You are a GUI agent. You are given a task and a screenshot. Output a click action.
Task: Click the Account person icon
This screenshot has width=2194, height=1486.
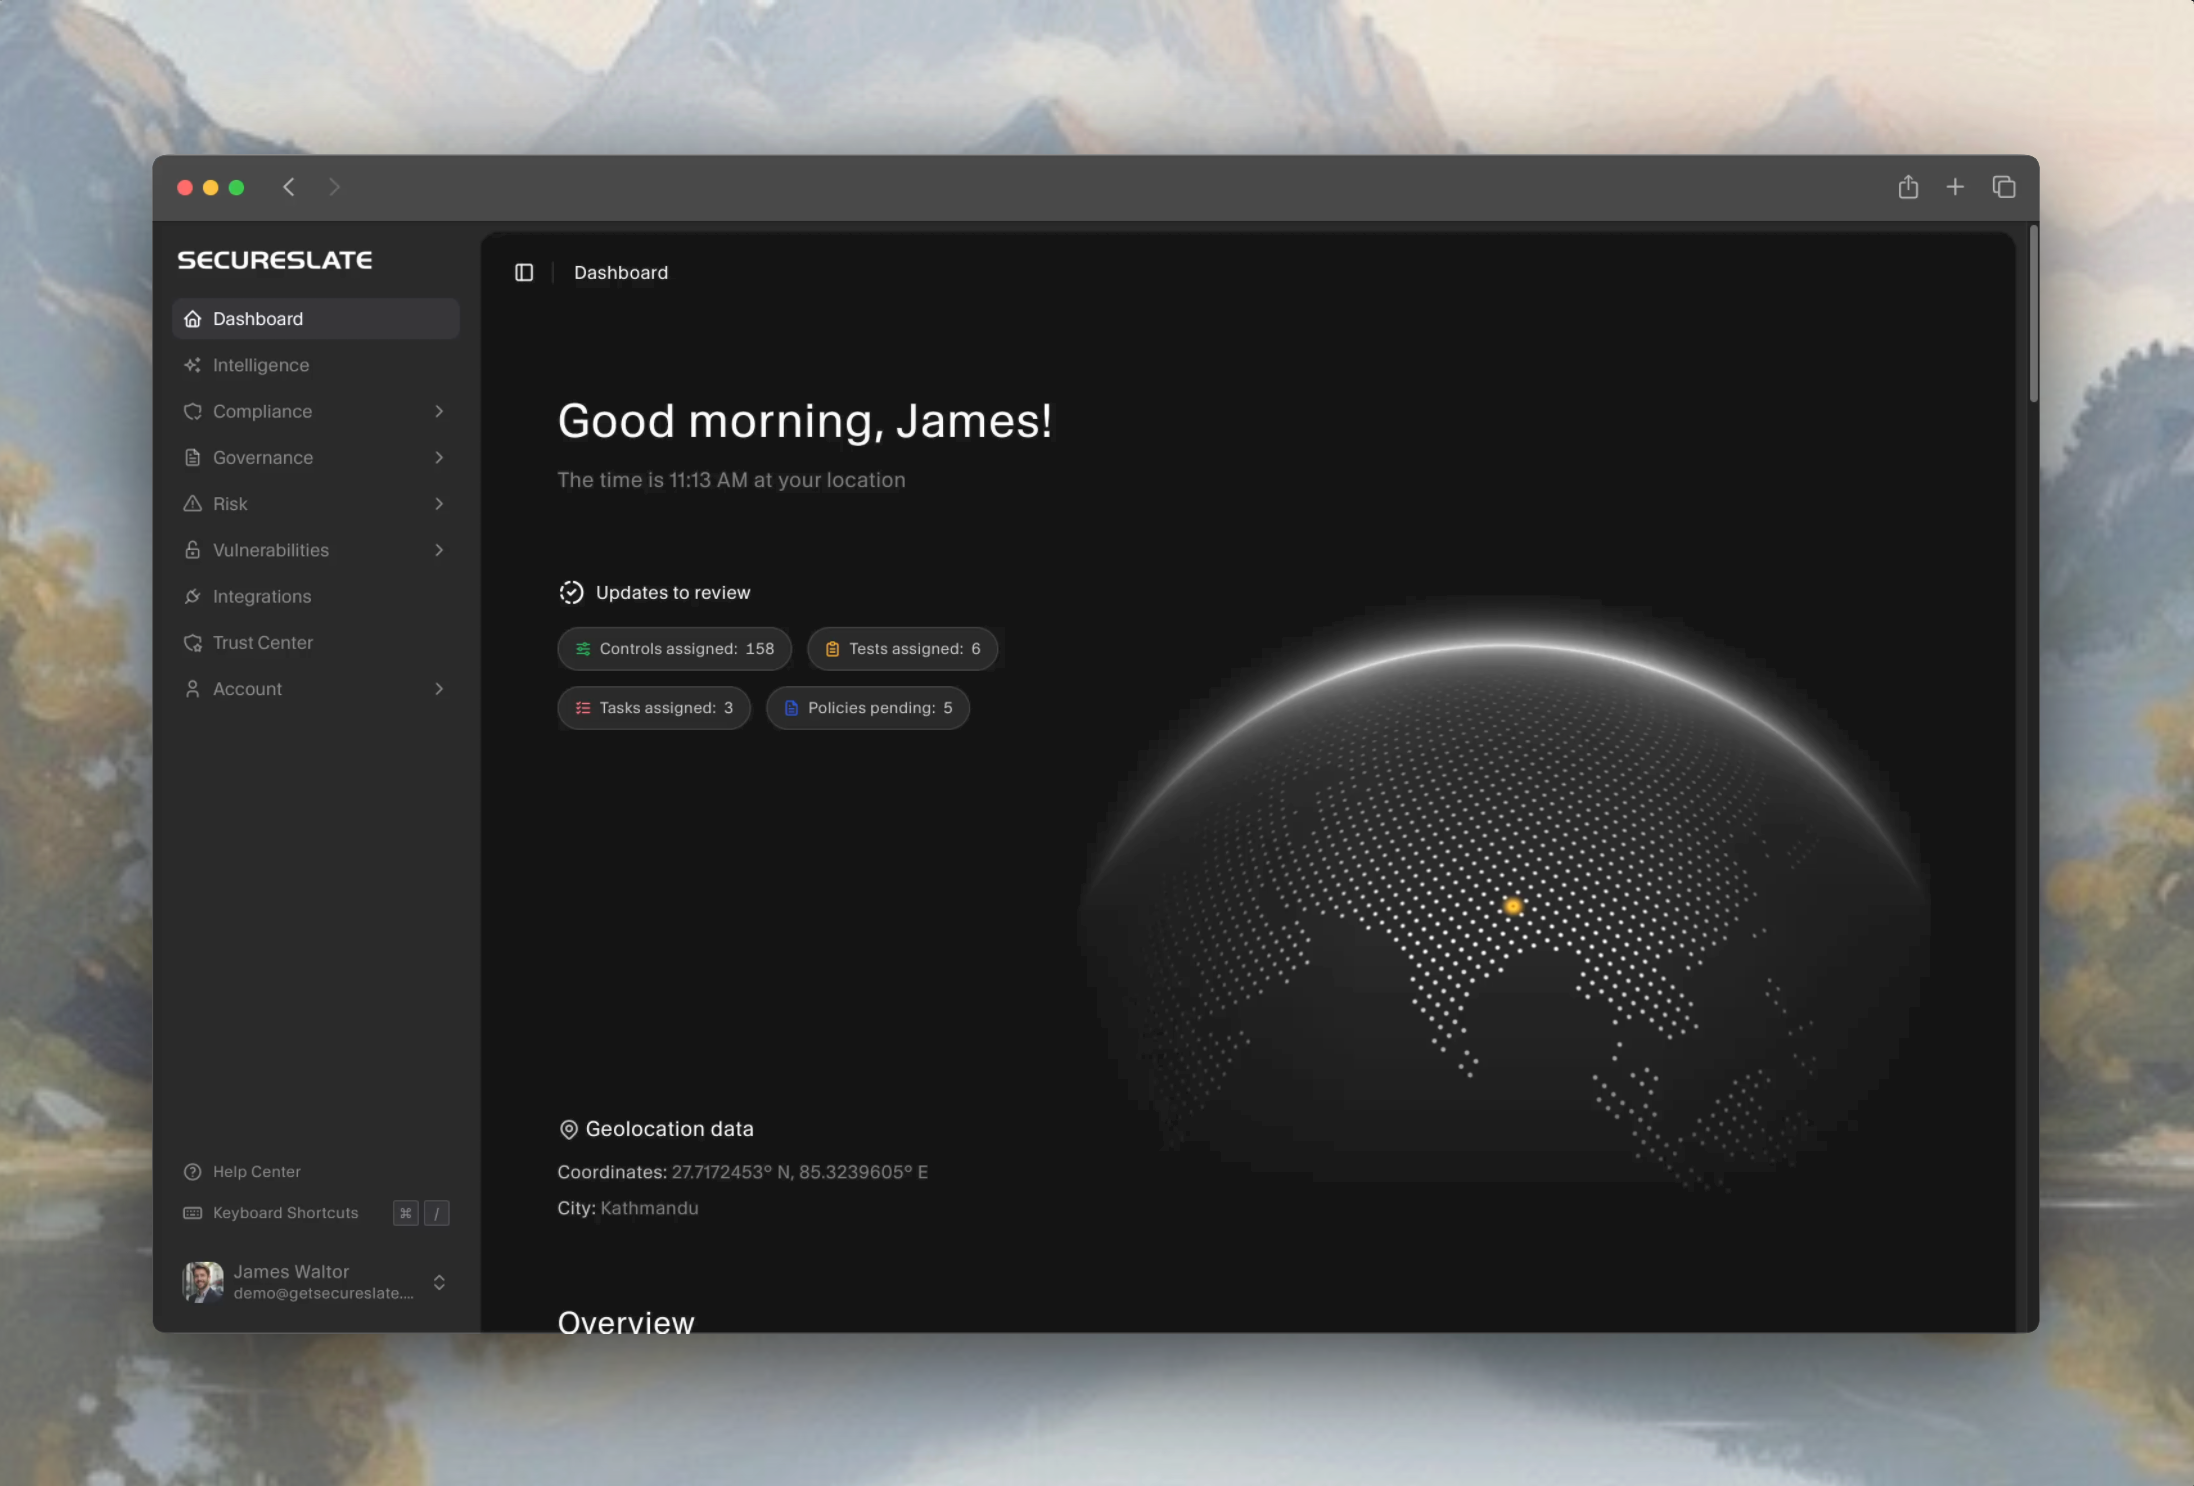[193, 689]
